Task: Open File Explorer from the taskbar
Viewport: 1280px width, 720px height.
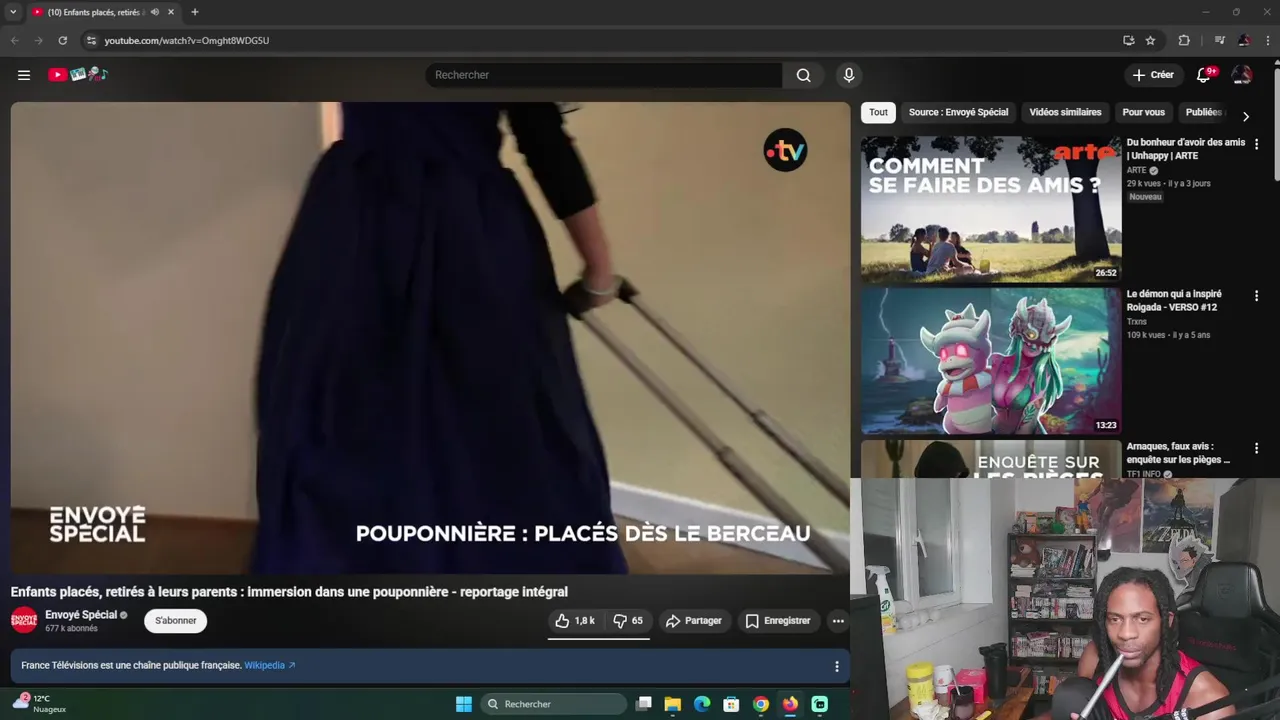Action: tap(673, 704)
